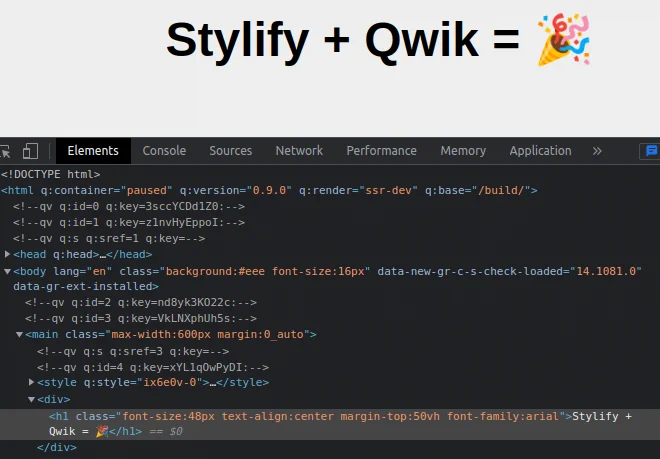Select the closing </div> row

(x=57, y=447)
